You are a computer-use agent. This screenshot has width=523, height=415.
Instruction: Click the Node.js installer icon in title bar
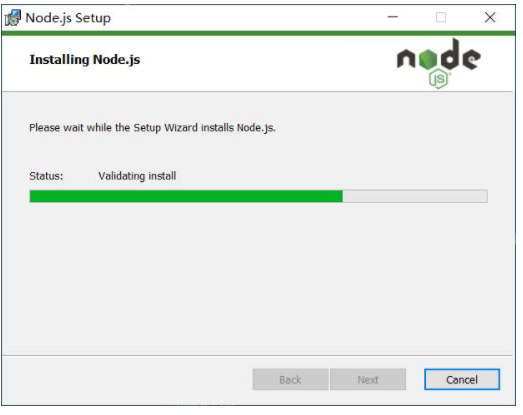click(x=13, y=18)
